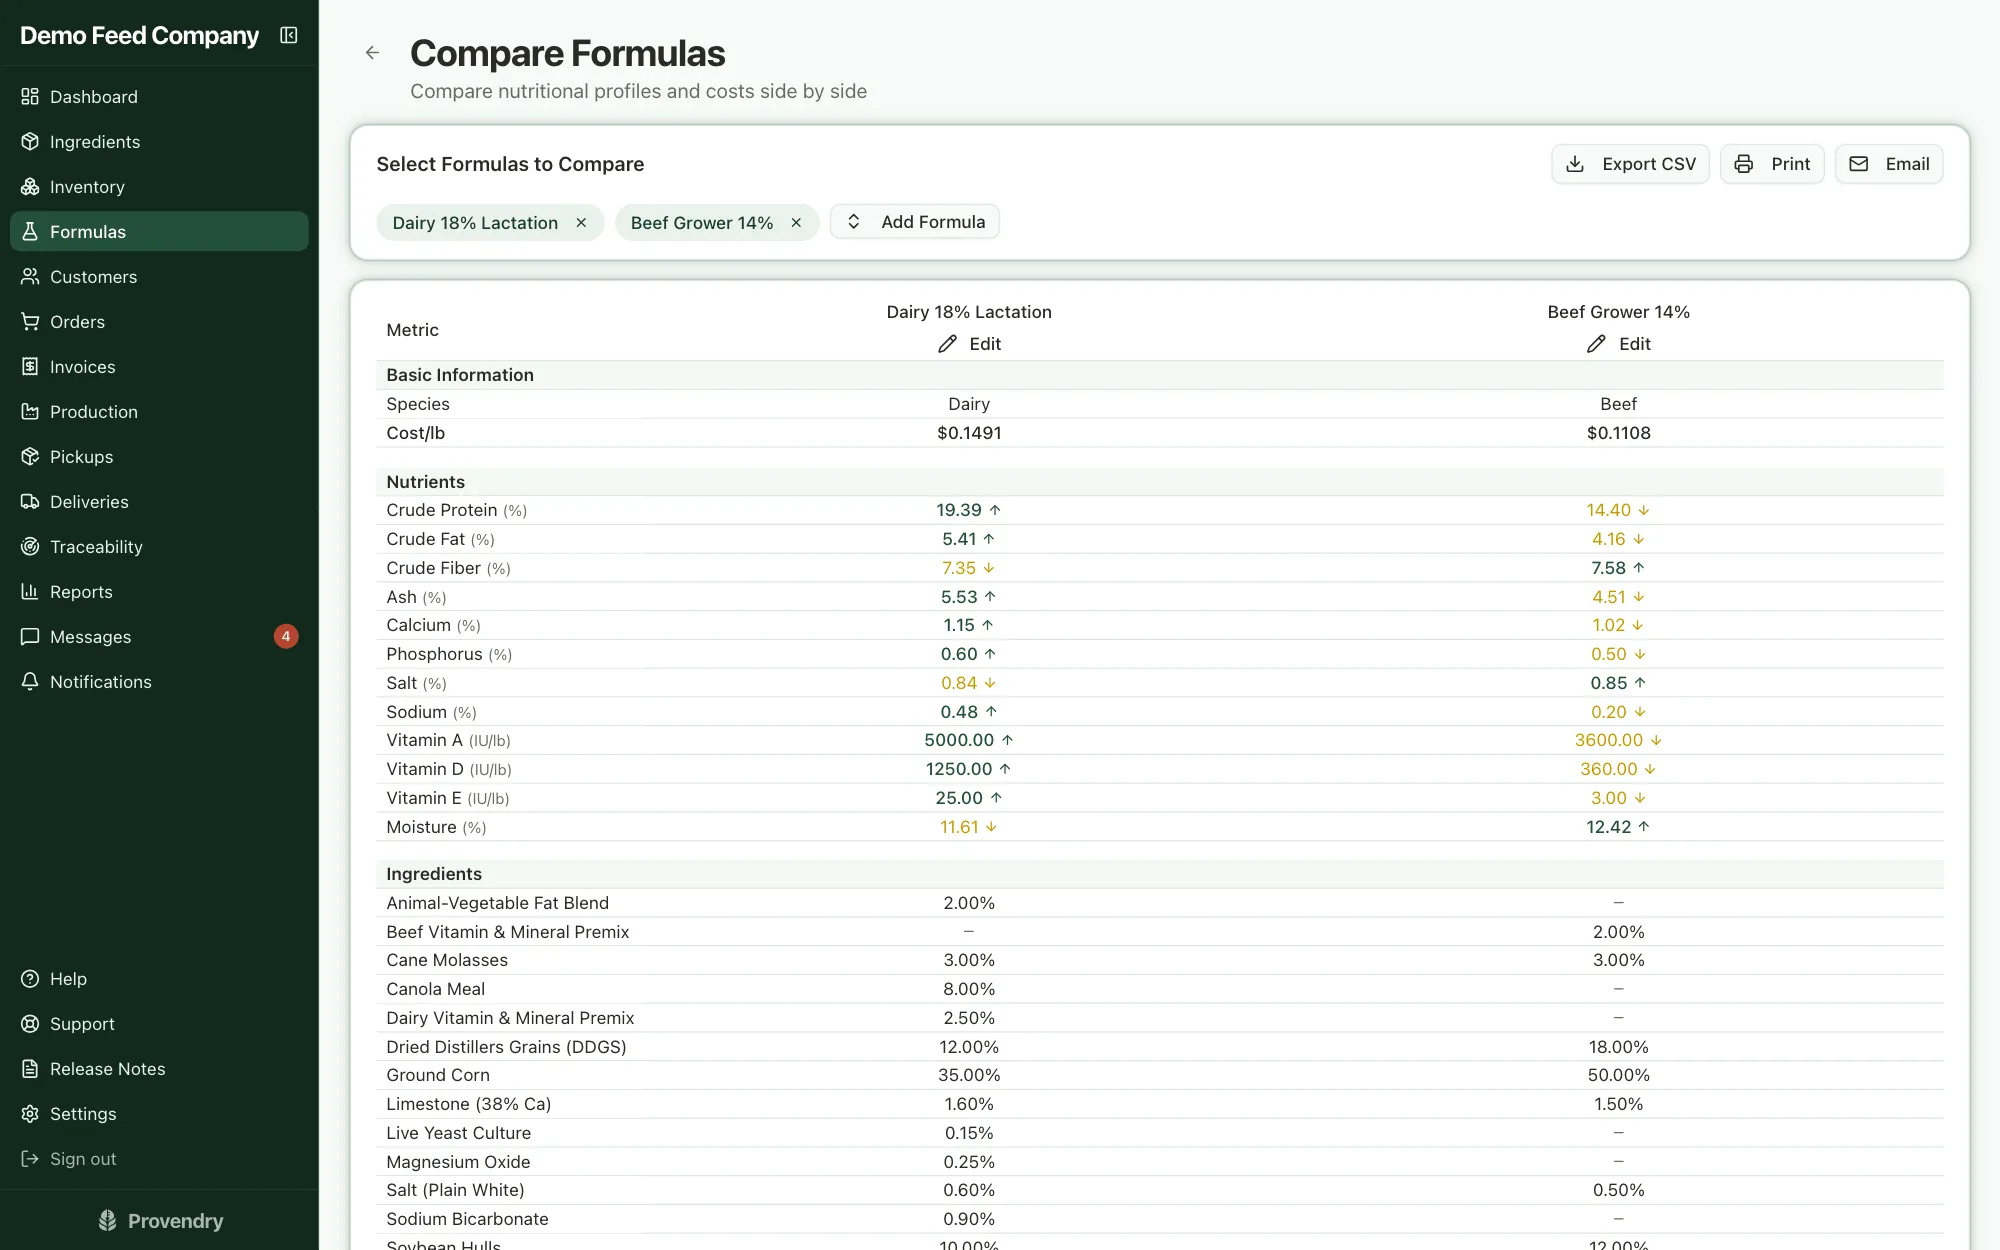Edit the Dairy 18% Lactation formula
The image size is (2000, 1250).
point(969,343)
